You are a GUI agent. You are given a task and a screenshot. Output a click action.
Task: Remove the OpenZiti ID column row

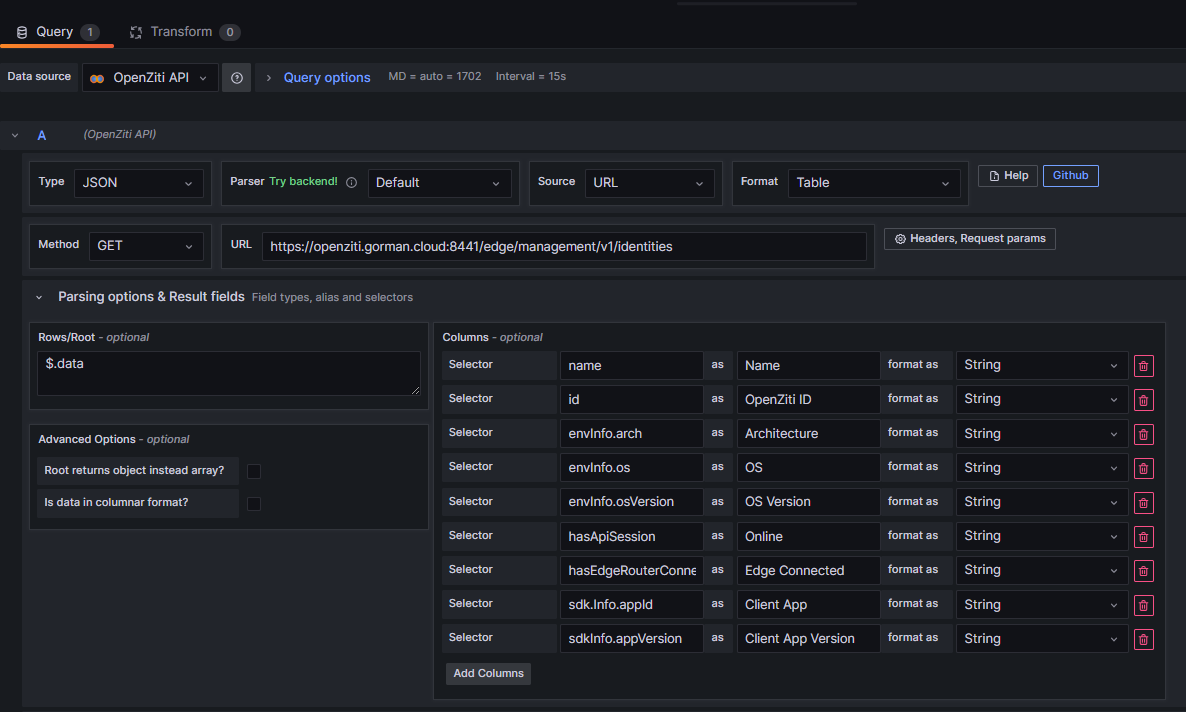(1143, 399)
